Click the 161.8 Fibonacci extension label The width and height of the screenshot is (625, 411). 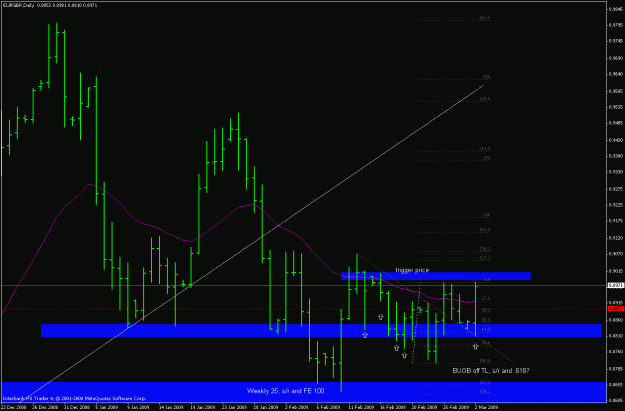coord(485,230)
